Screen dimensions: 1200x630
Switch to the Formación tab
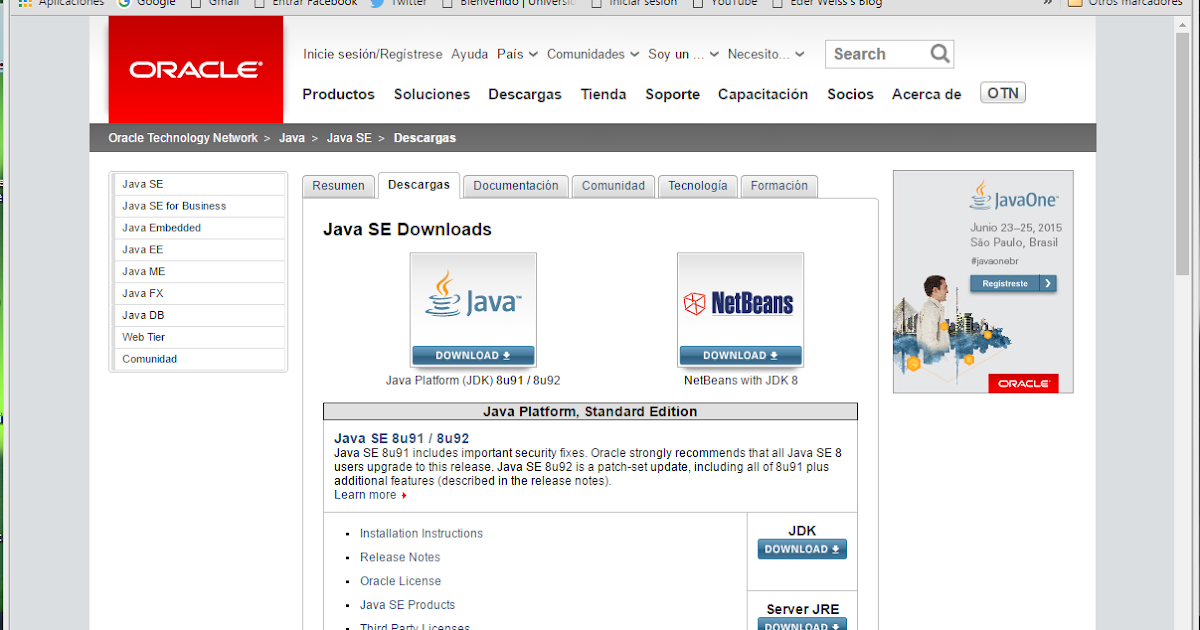(779, 186)
